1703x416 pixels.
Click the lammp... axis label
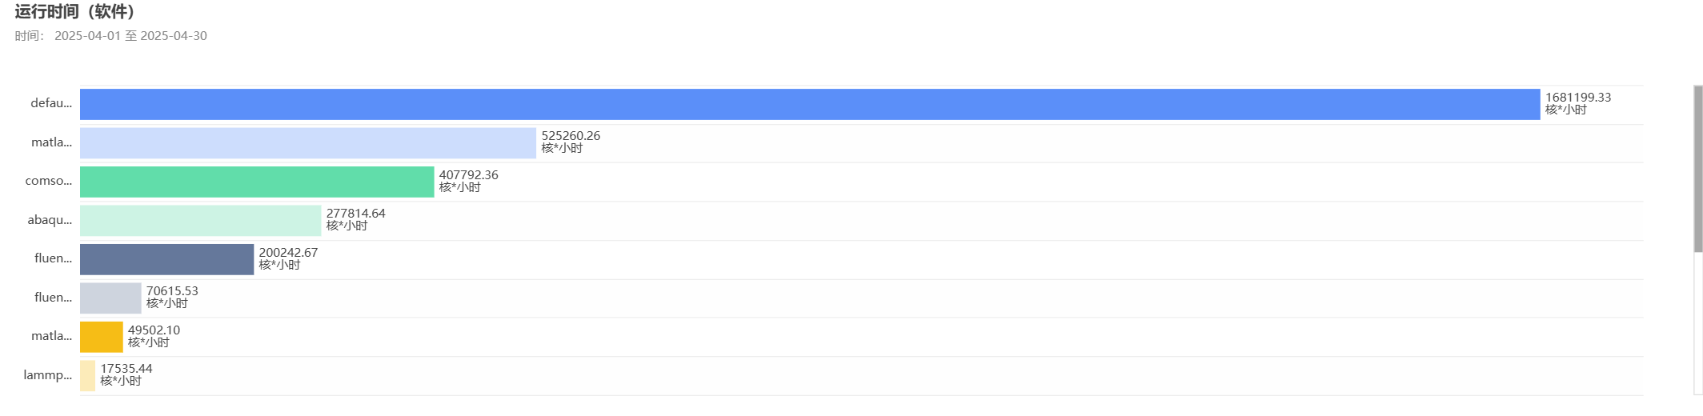48,375
